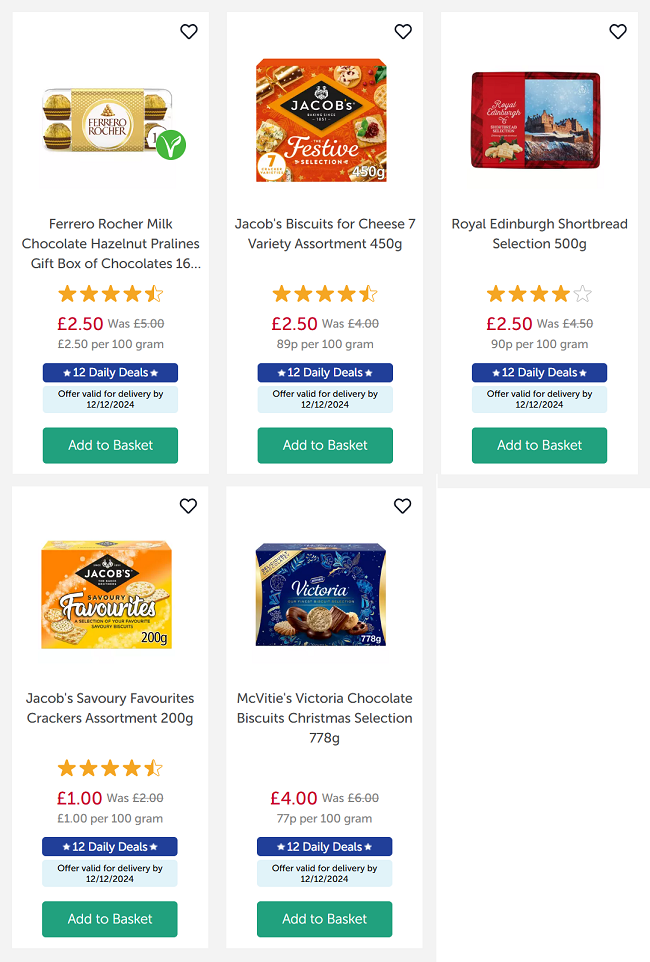Click 12 Daily Deals badge under Ferrero Rocher
Image resolution: width=650 pixels, height=962 pixels.
click(x=110, y=373)
